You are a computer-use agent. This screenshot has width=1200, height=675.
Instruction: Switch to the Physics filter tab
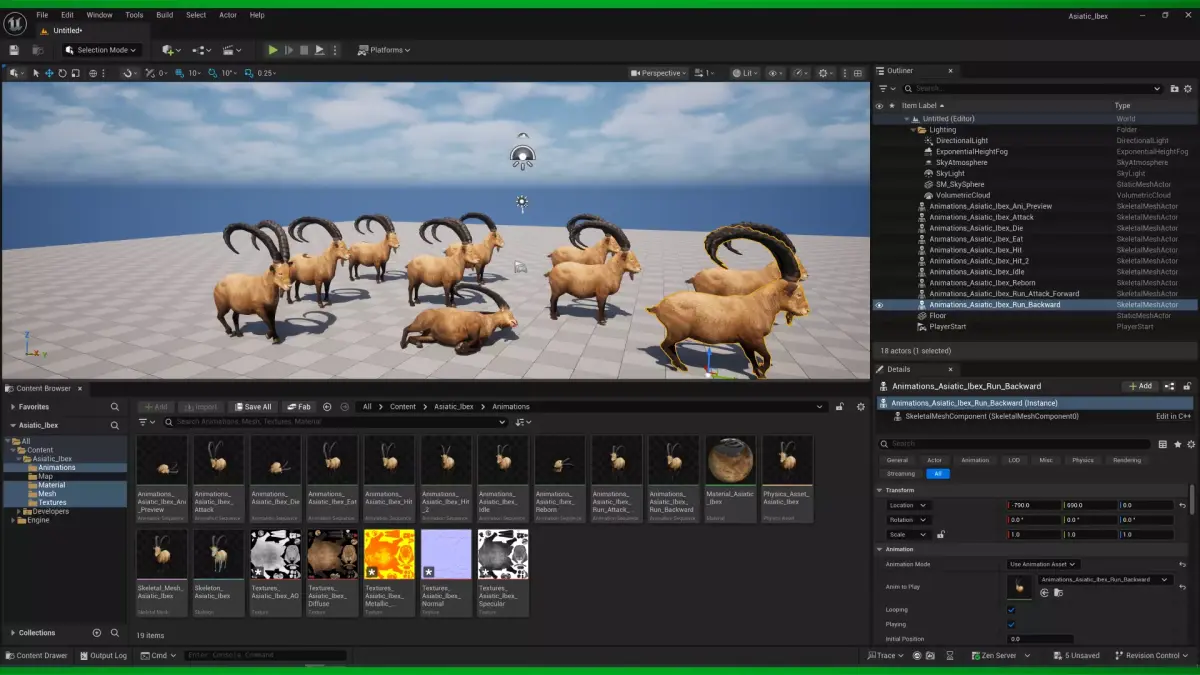1083,460
